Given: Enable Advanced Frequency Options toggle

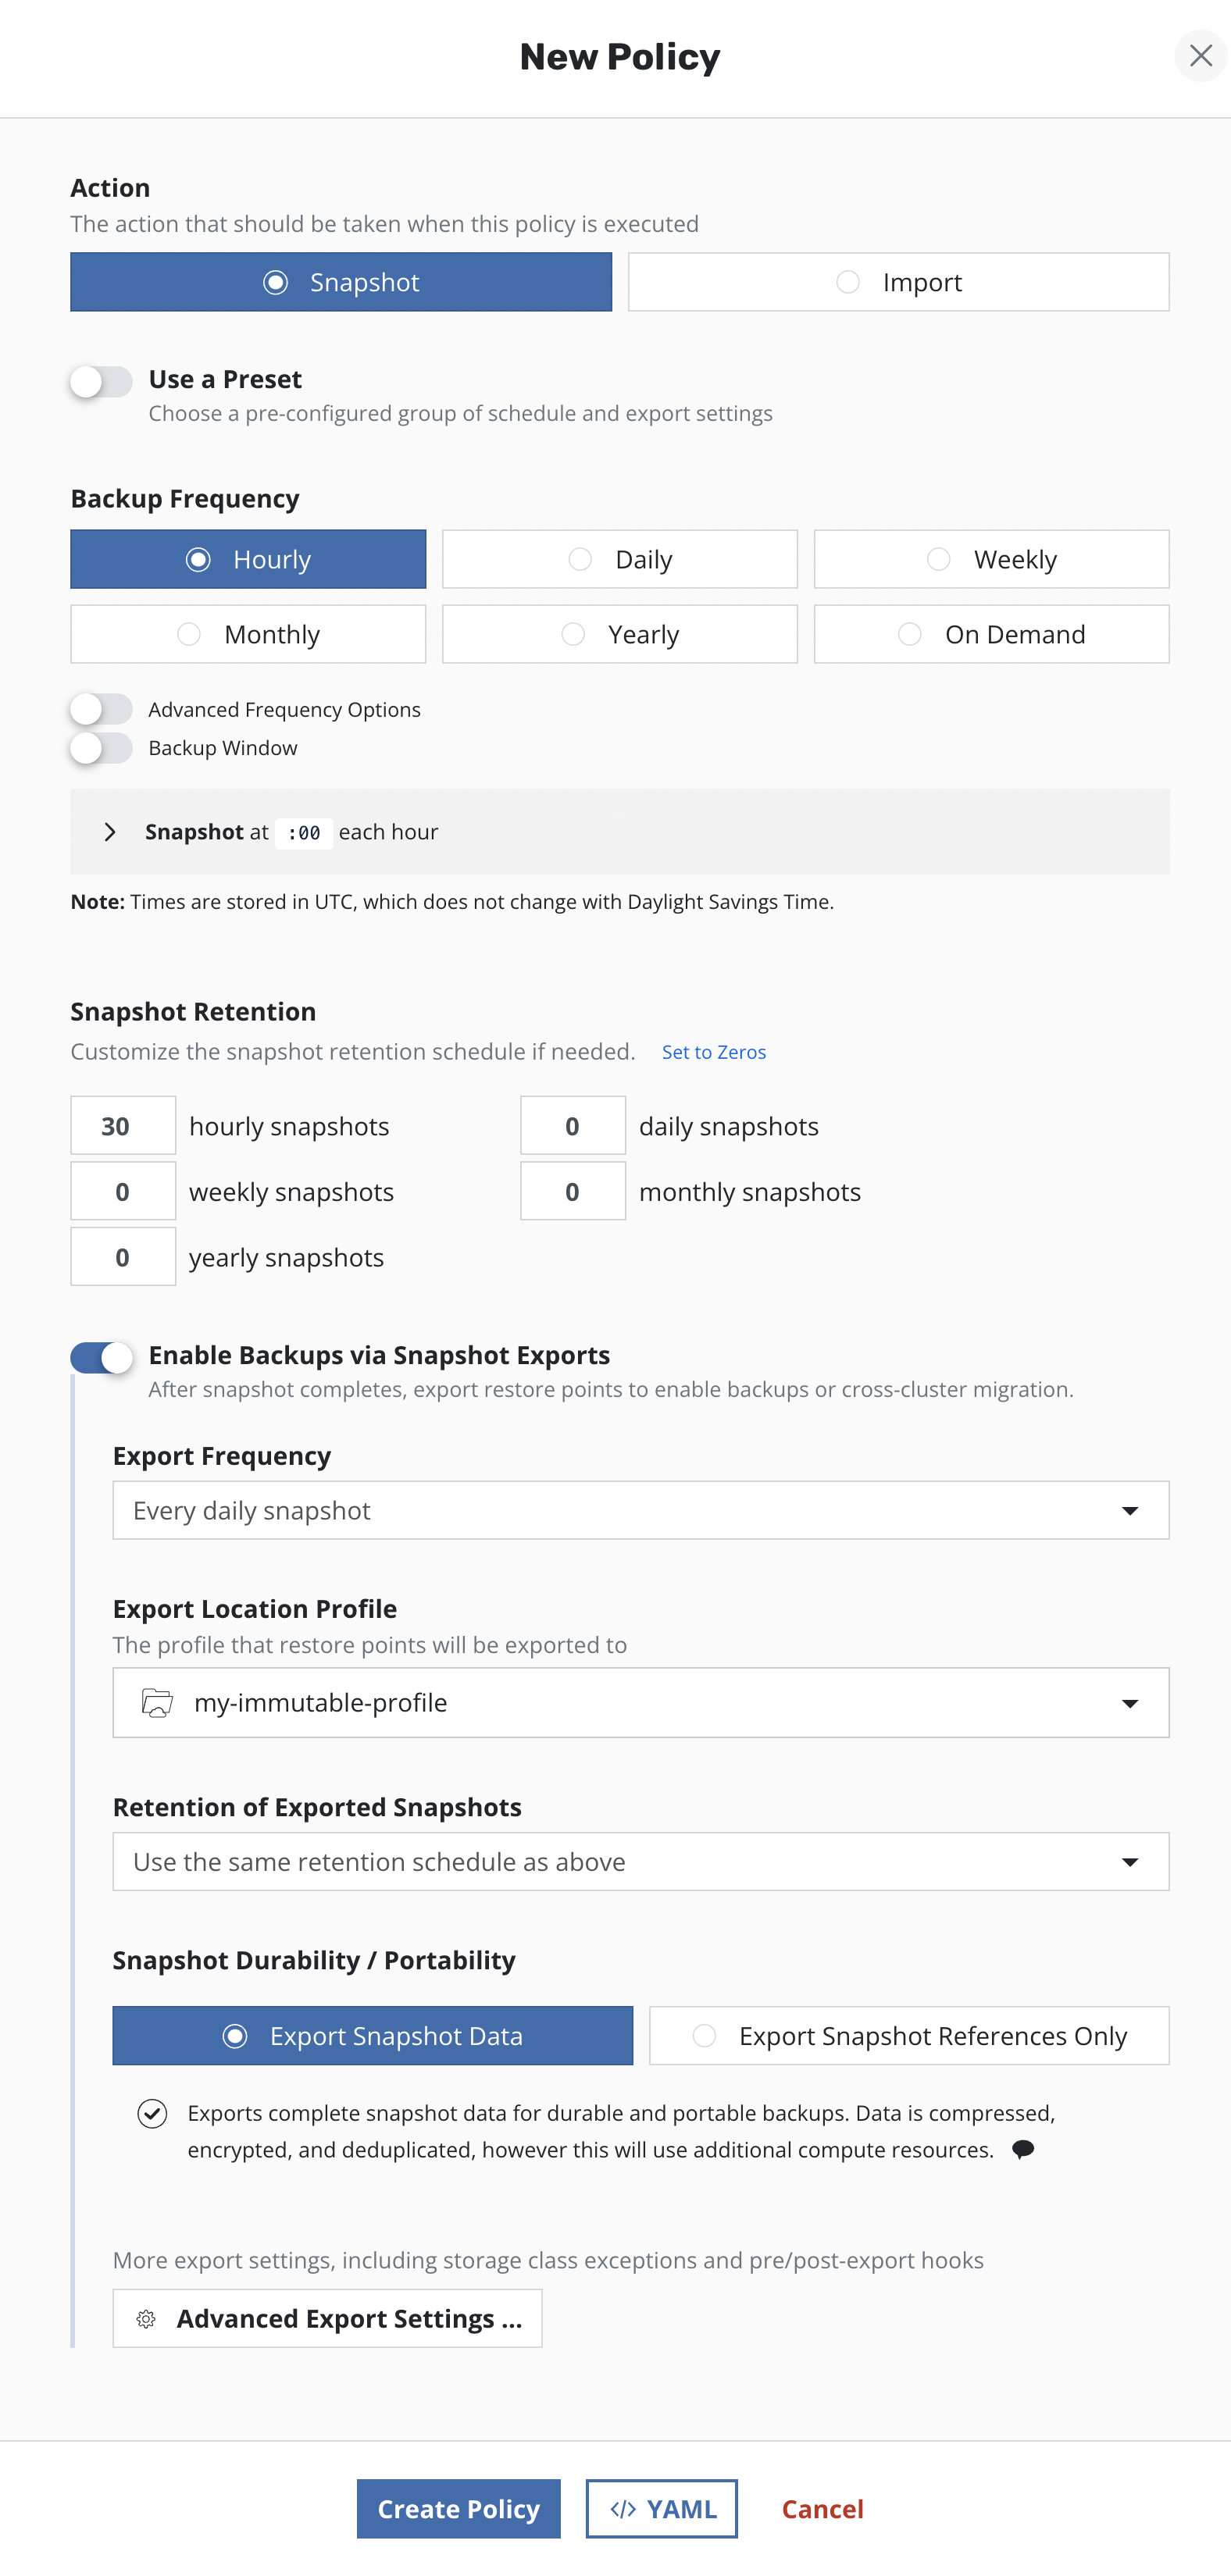Looking at the screenshot, I should click(101, 709).
